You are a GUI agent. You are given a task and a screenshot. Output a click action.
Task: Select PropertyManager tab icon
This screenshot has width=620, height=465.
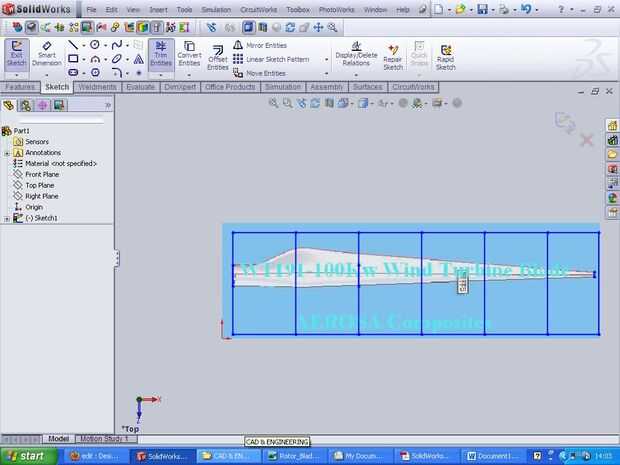pos(26,105)
